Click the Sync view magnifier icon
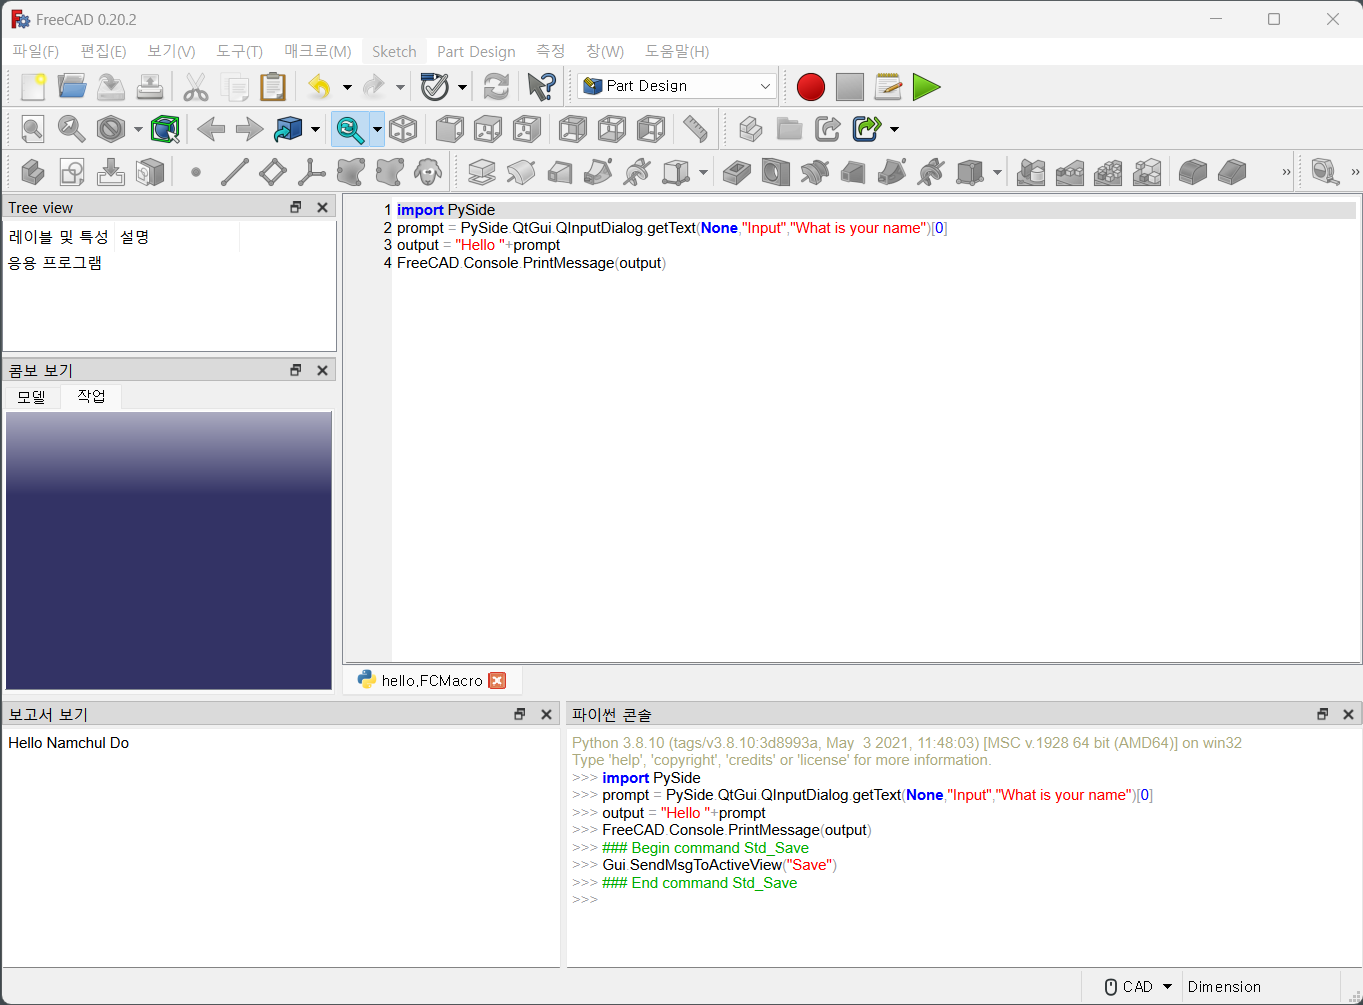The width and height of the screenshot is (1363, 1005). tap(349, 129)
